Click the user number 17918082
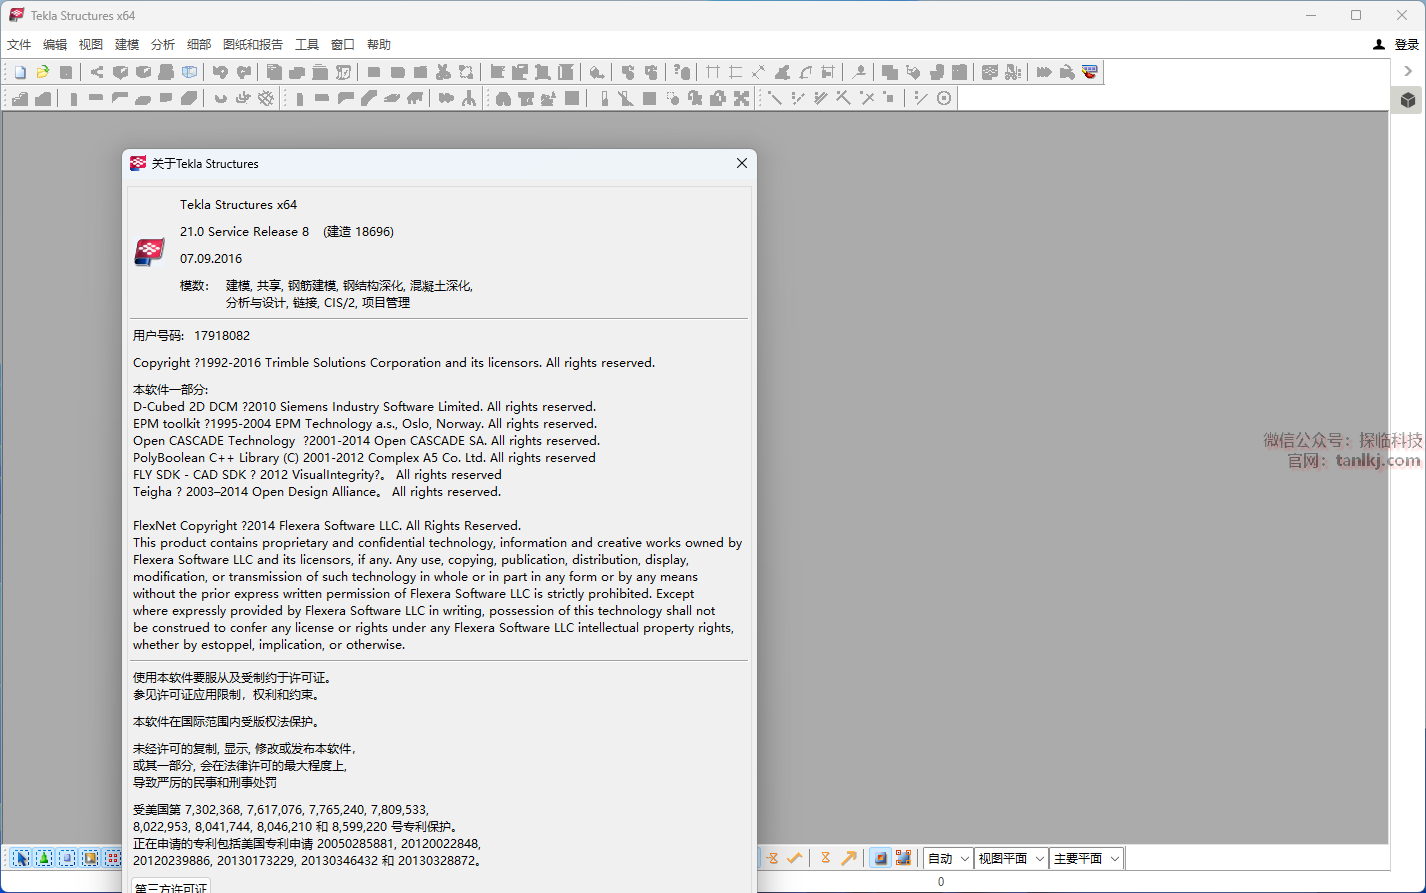1426x893 pixels. coord(222,336)
